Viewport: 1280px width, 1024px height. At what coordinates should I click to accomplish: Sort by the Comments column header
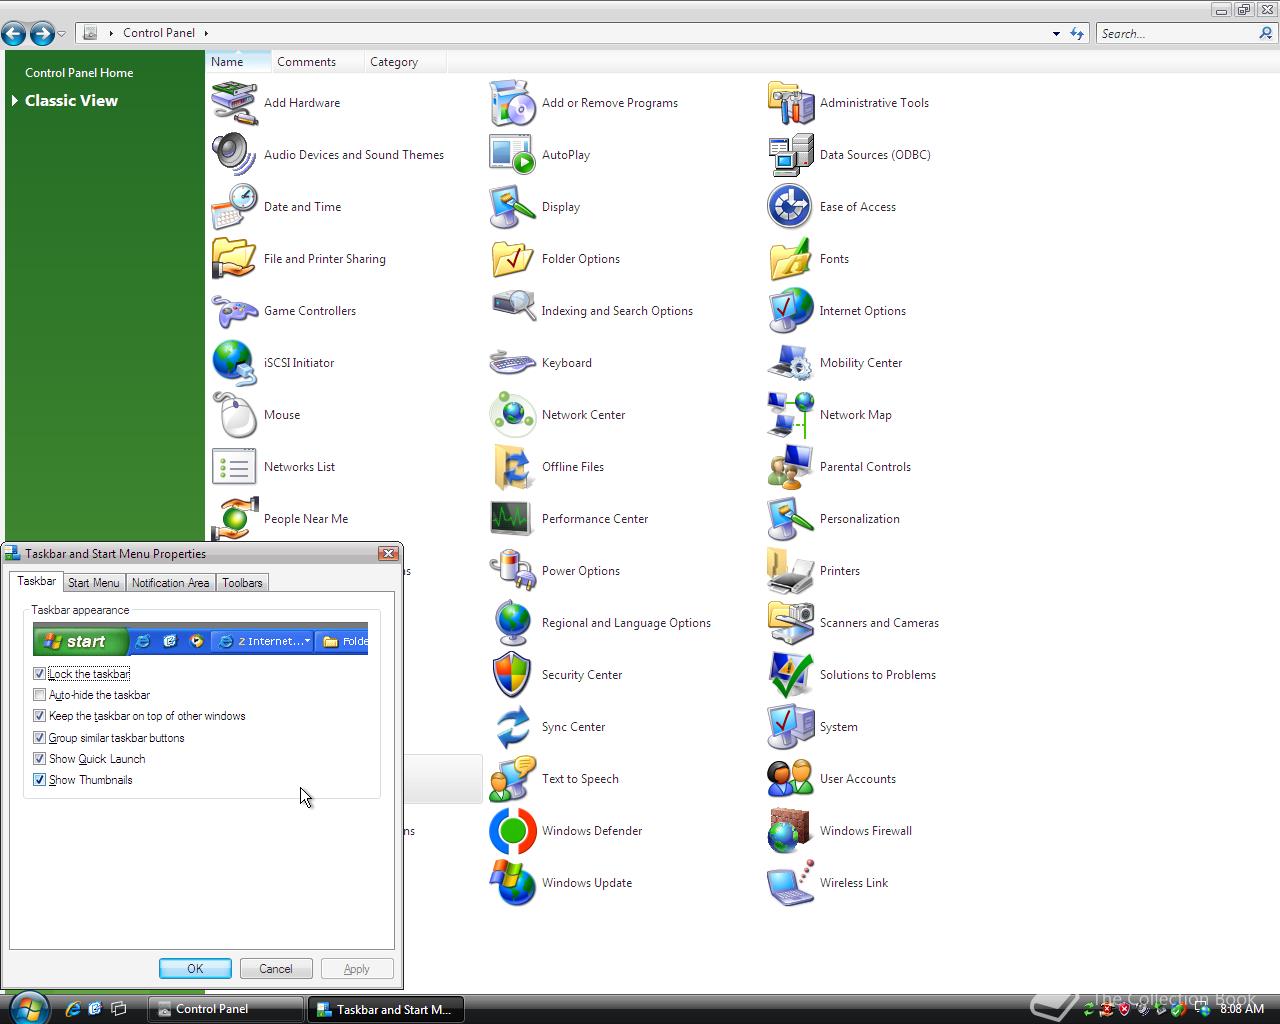[x=316, y=62]
